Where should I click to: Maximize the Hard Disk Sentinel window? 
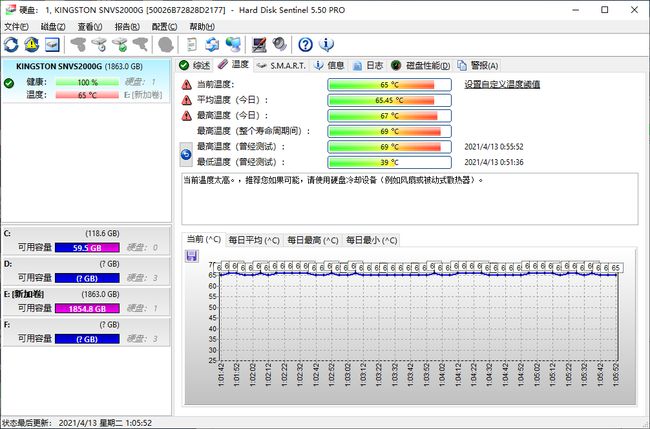click(605, 10)
